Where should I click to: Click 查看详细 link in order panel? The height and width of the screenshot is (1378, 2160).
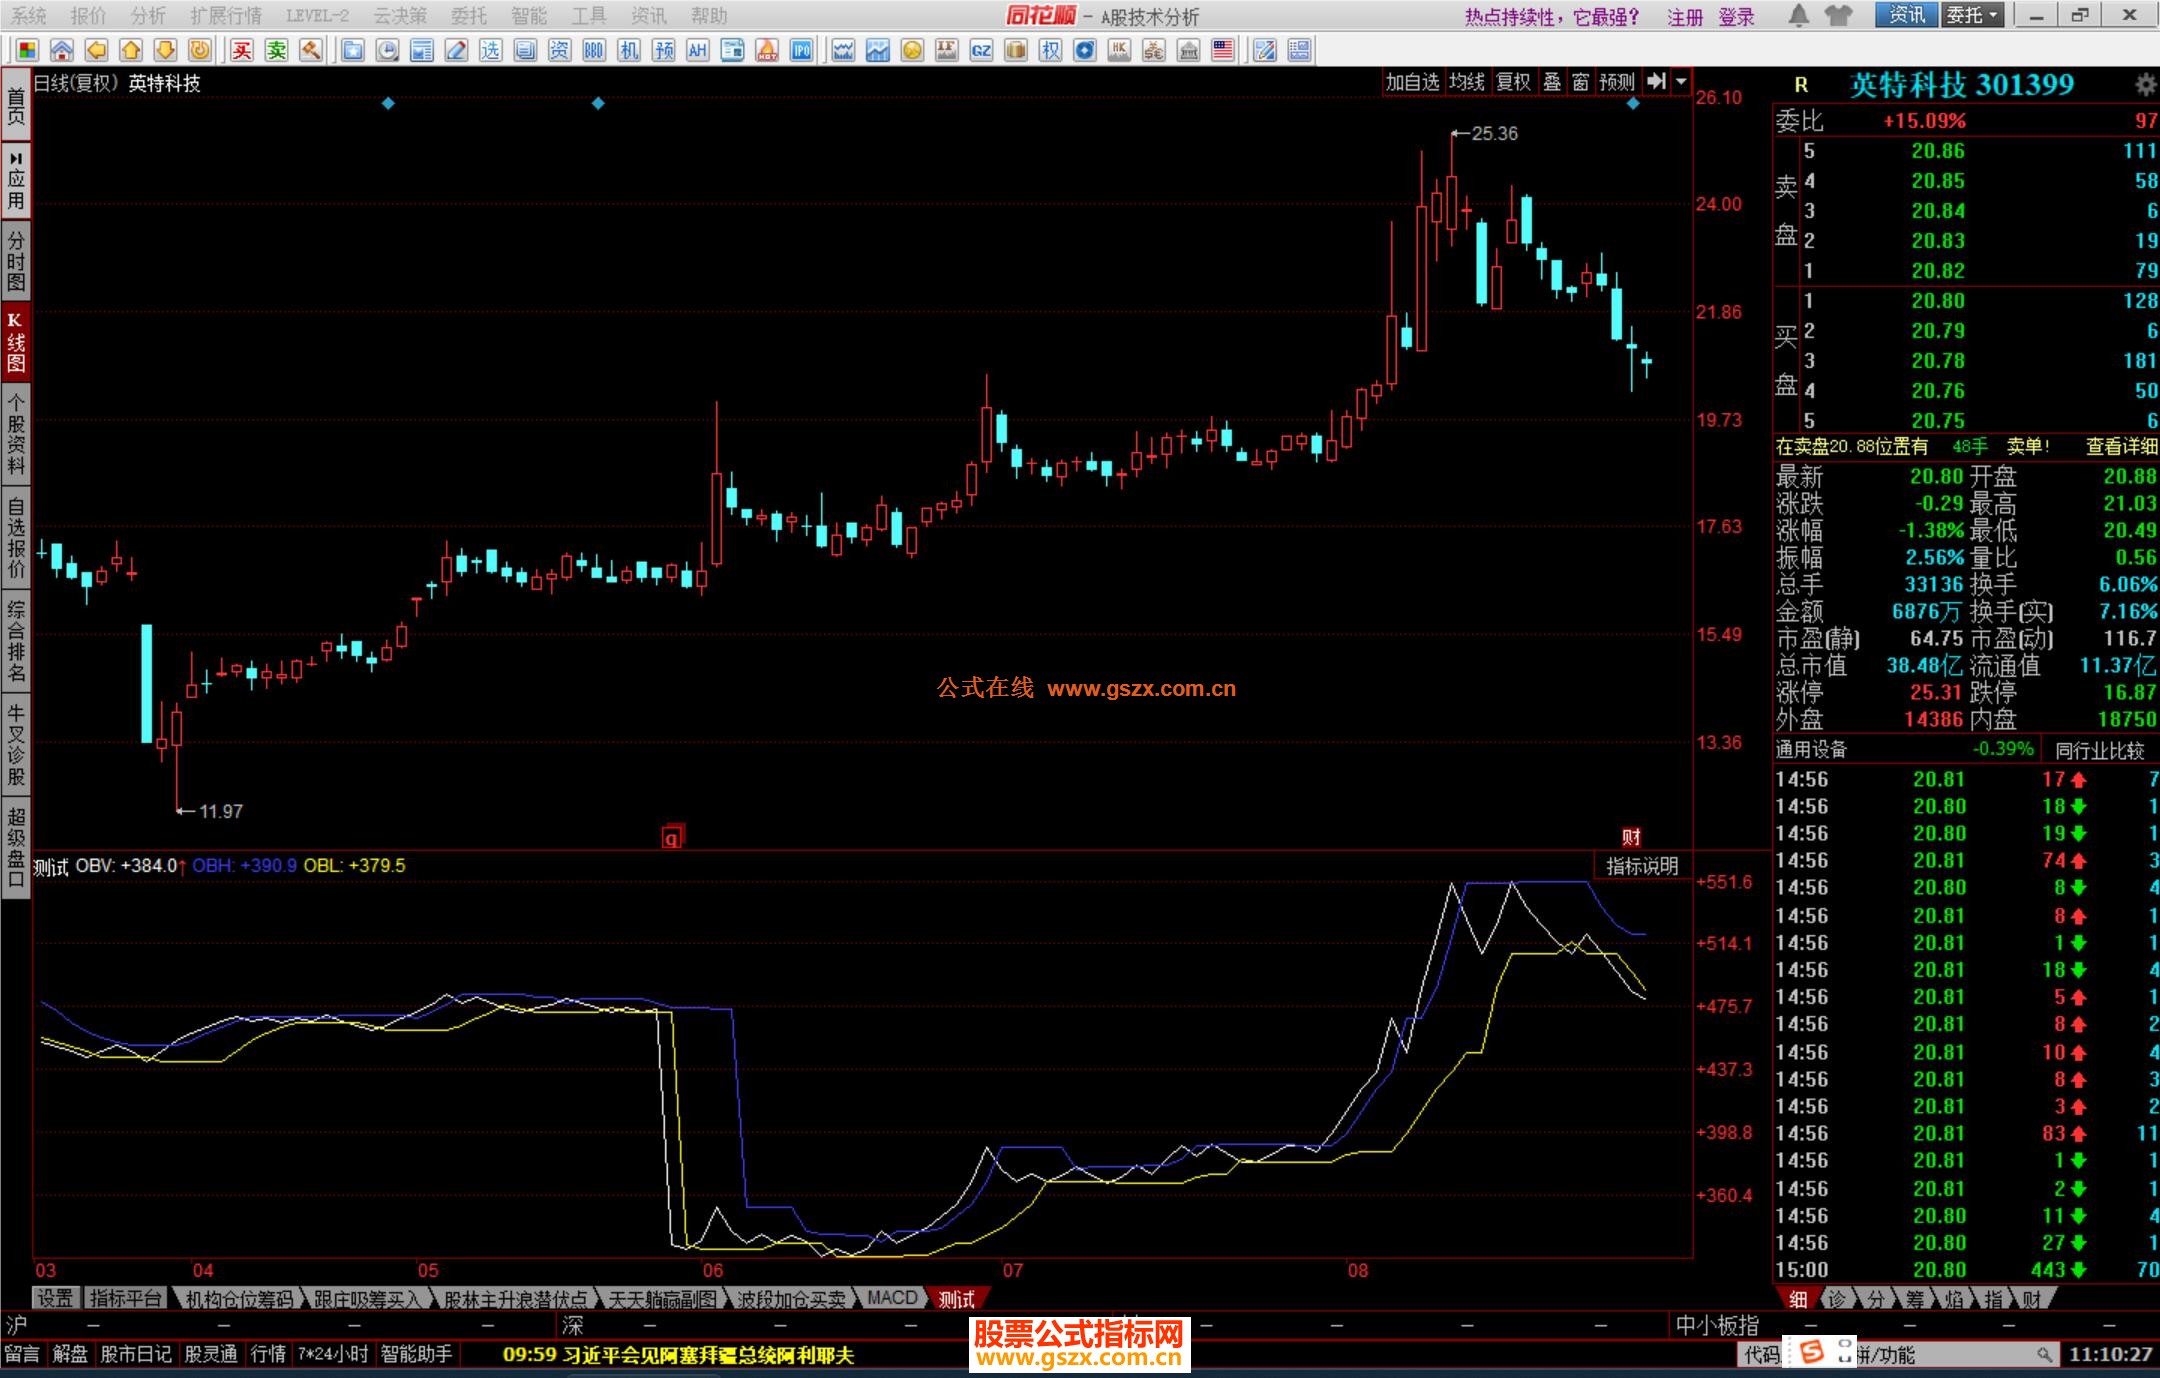tap(2121, 447)
